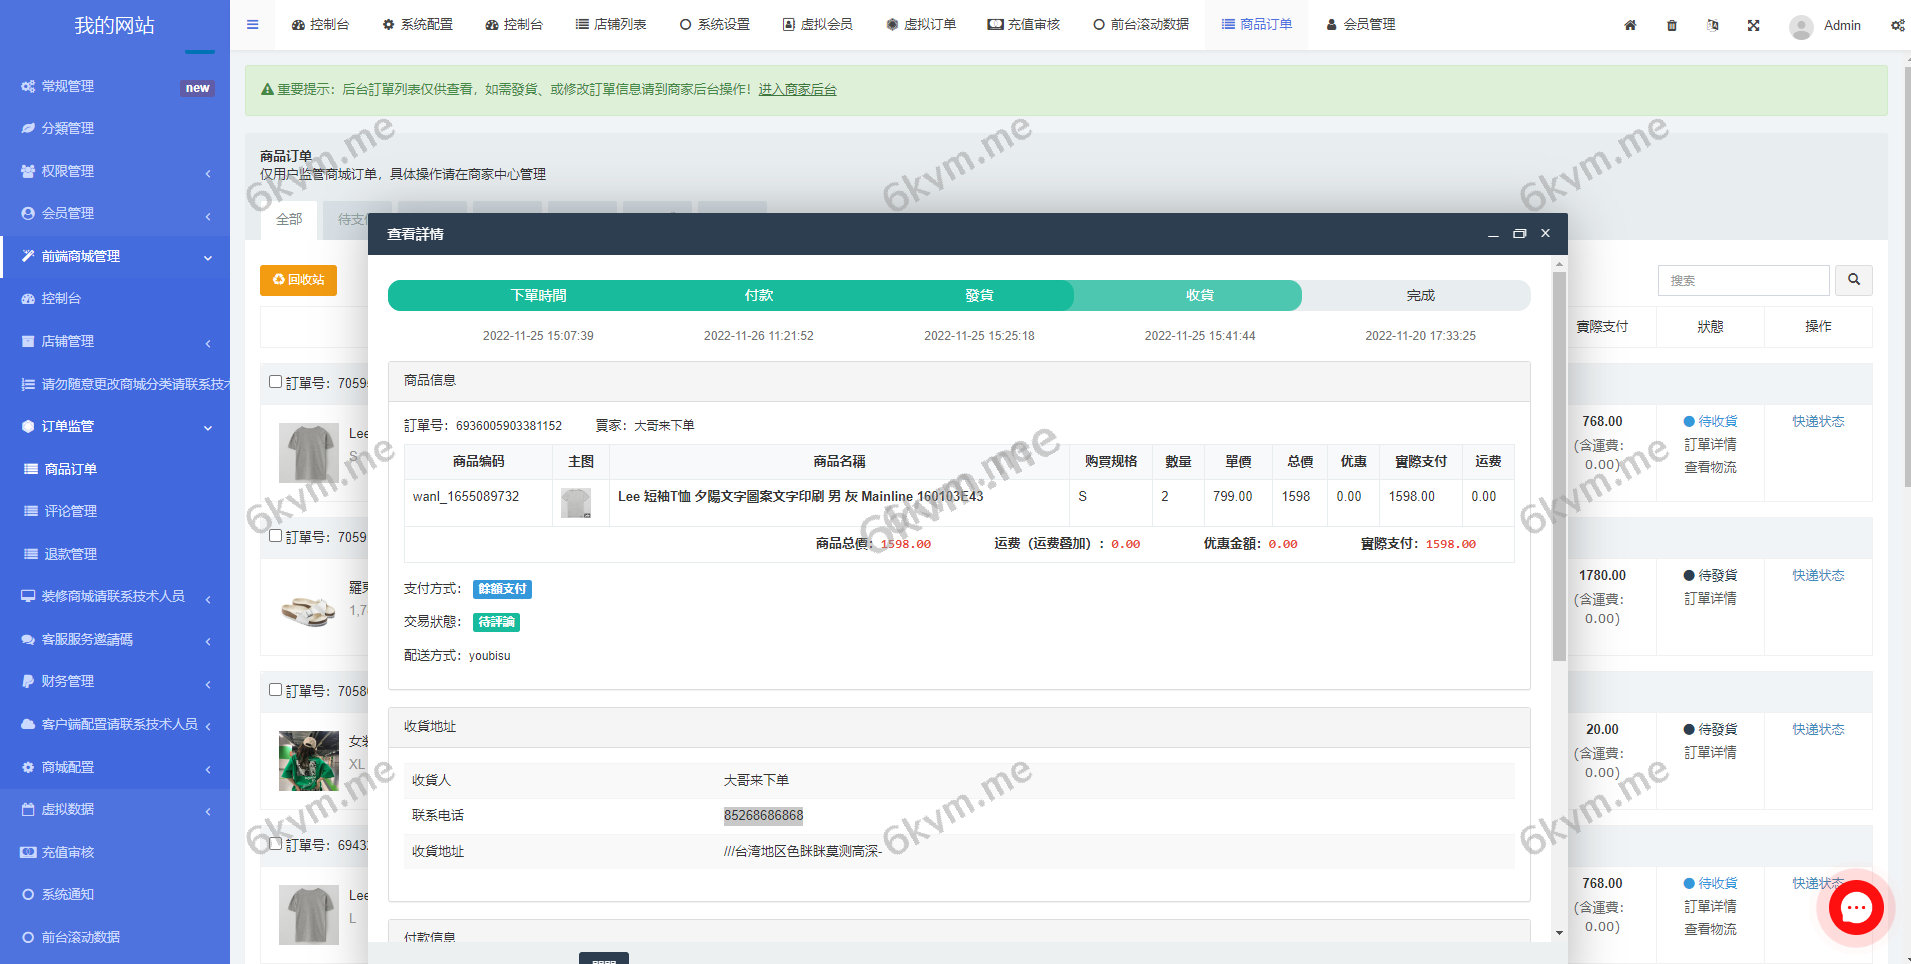Check the checkbox beside order 7059

tap(276, 382)
